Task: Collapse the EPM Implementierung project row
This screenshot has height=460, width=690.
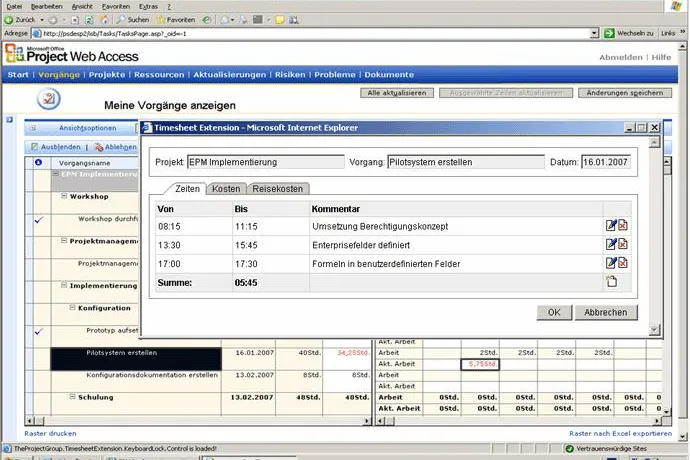Action: click(x=56, y=174)
